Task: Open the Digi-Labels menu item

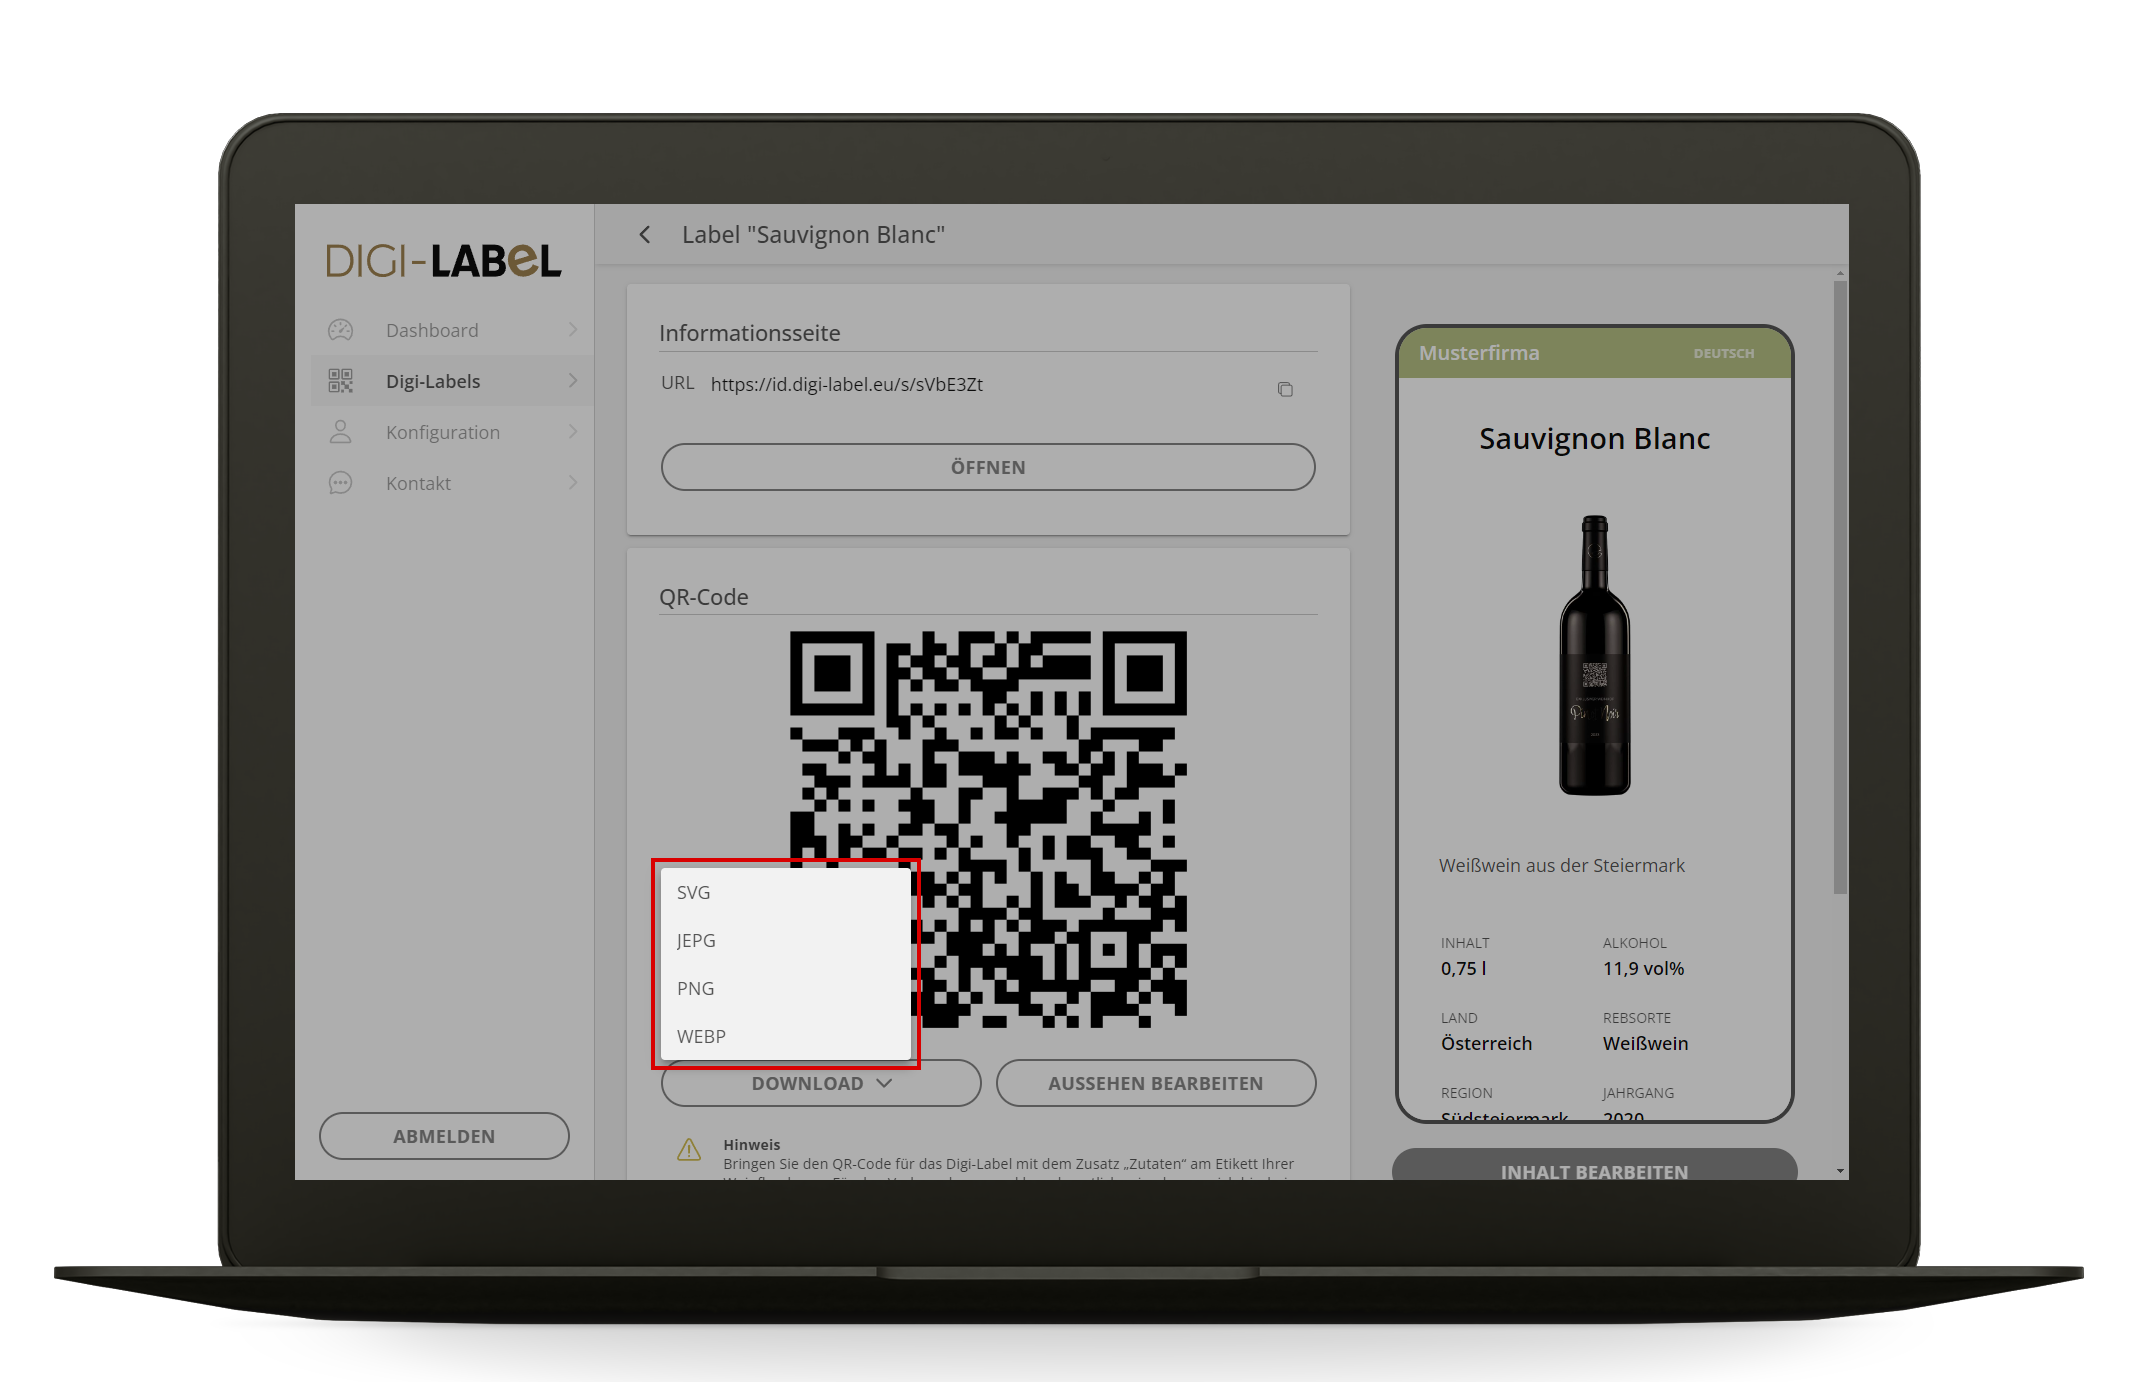Action: (452, 381)
